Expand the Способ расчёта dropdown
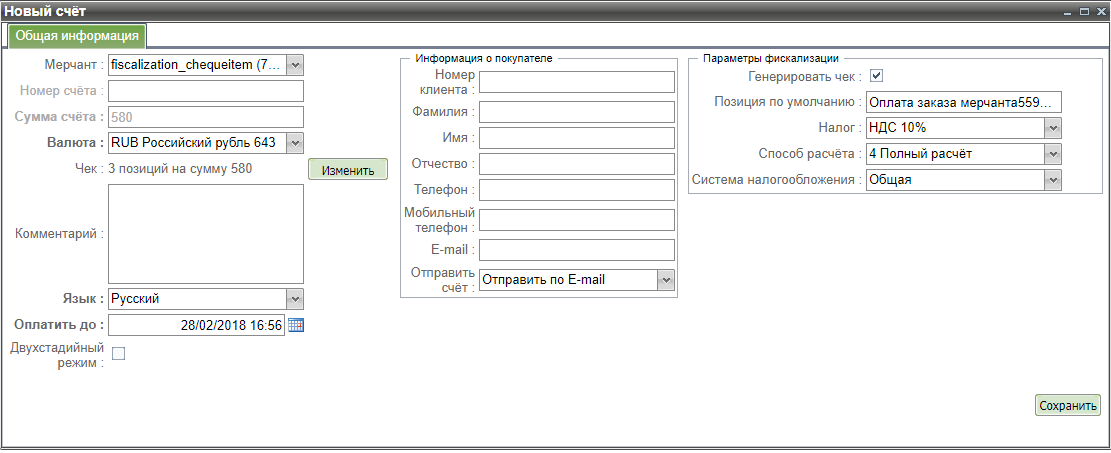The width and height of the screenshot is (1111, 453). 1052,154
